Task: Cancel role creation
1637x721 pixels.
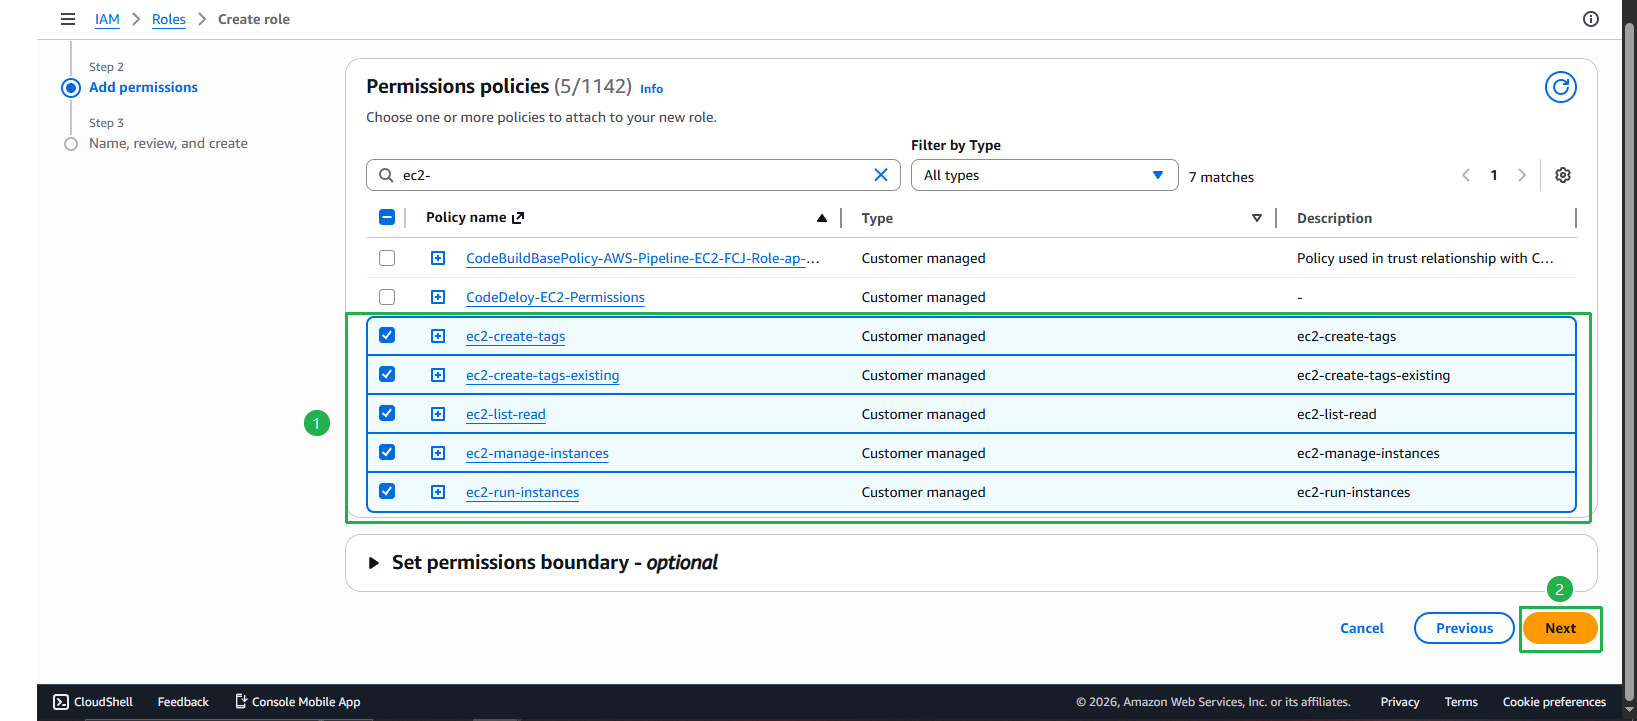Action: (1362, 628)
